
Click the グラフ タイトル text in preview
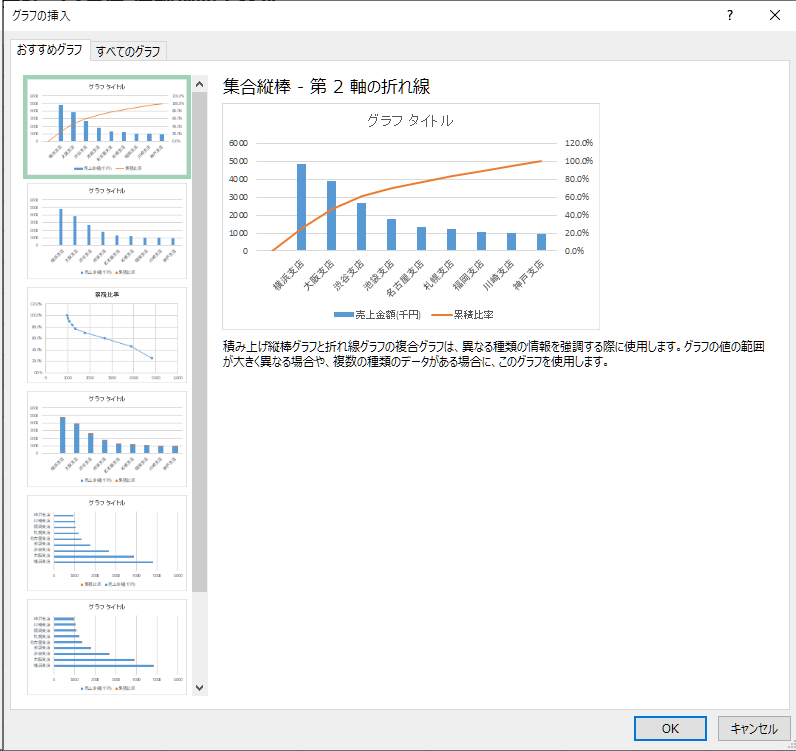tap(410, 121)
